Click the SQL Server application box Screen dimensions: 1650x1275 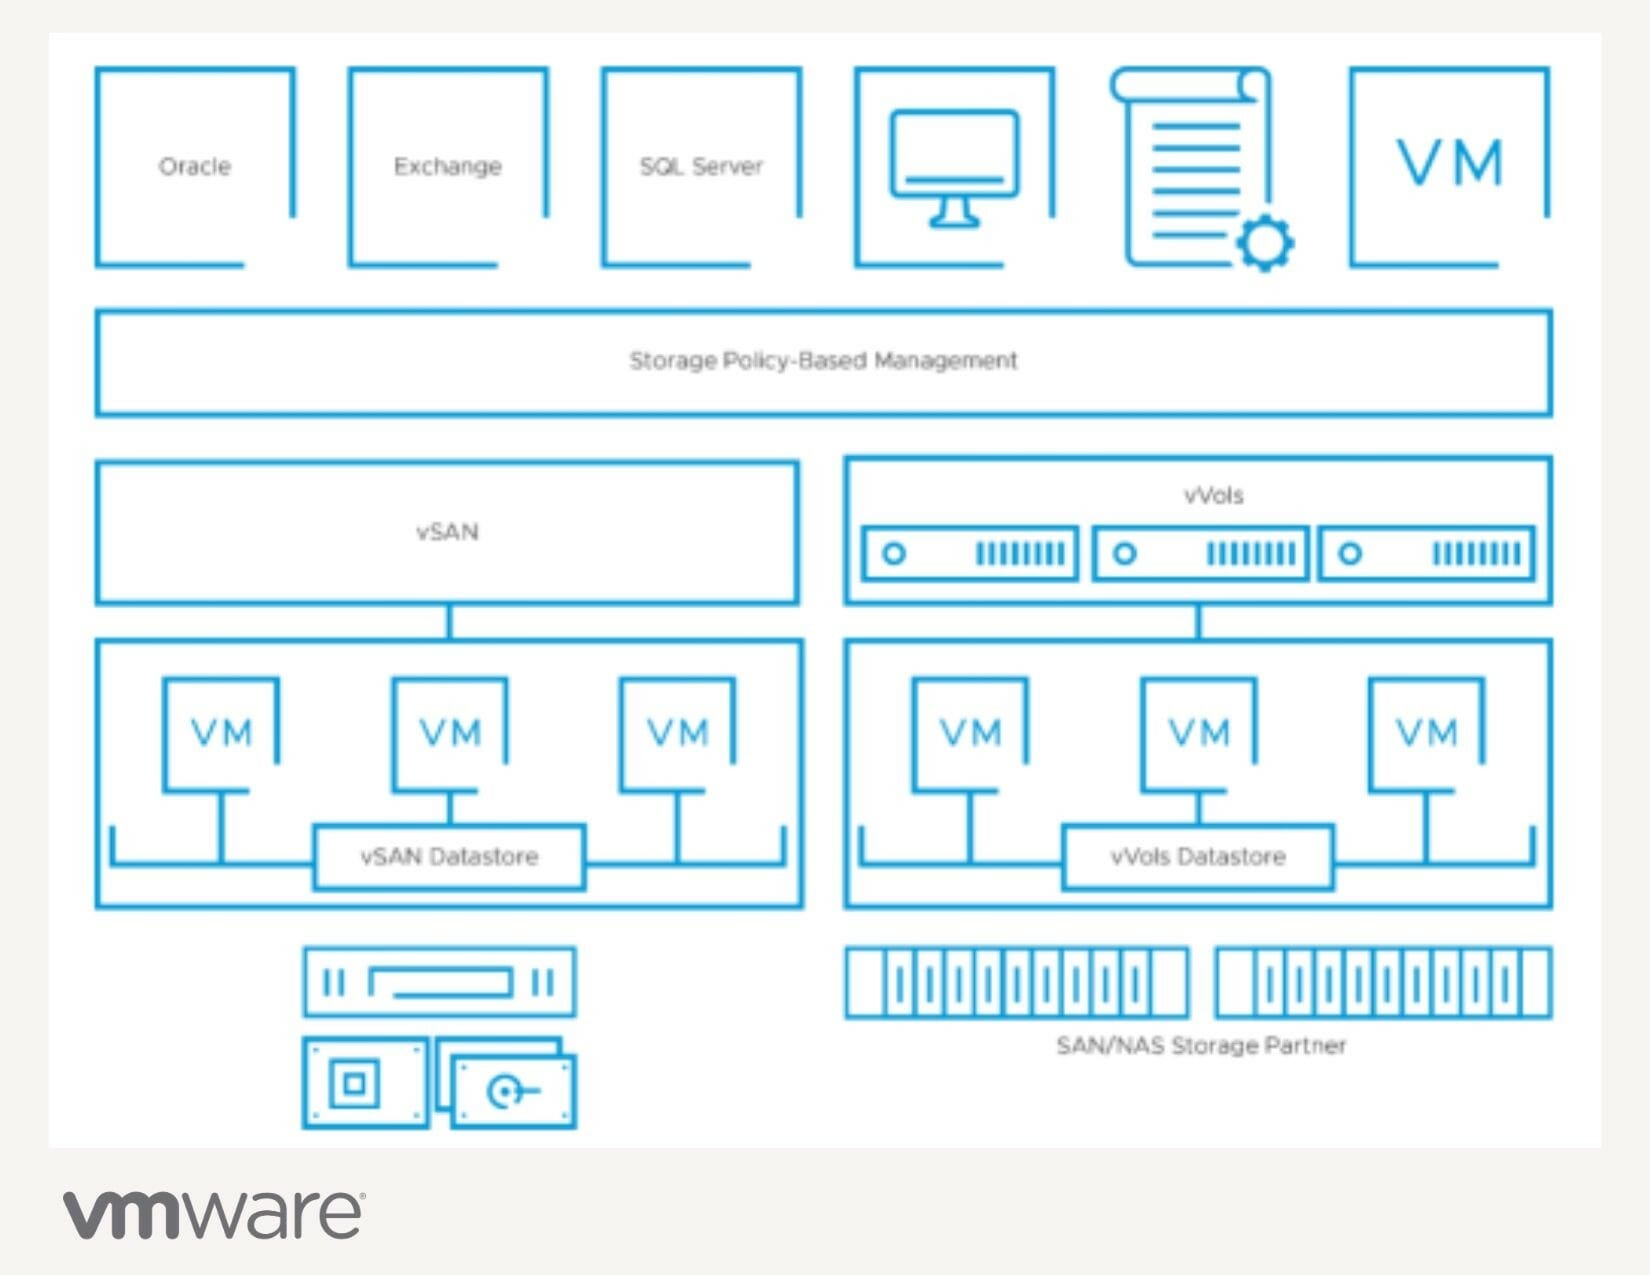tap(701, 167)
